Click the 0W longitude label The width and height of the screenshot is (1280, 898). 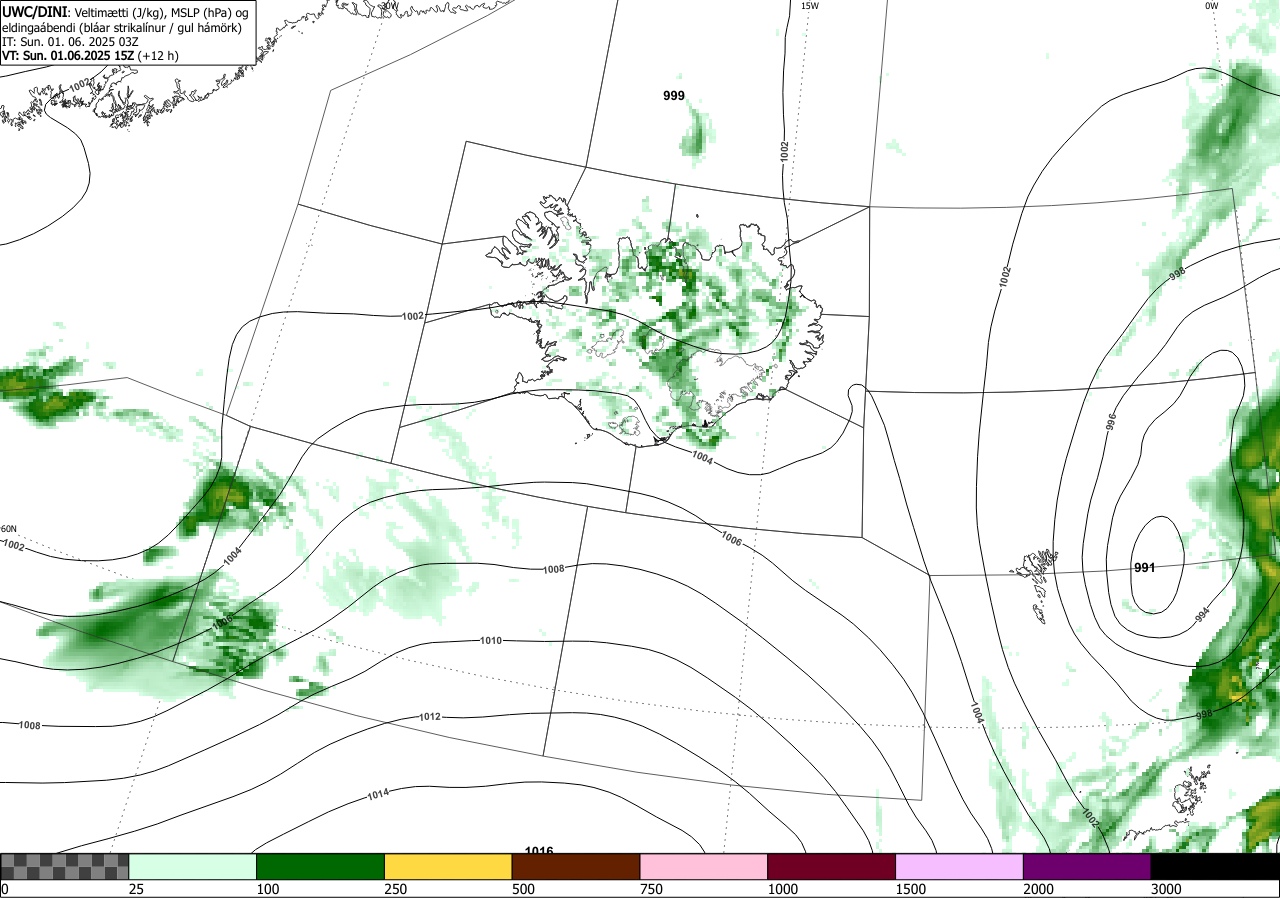point(1212,6)
